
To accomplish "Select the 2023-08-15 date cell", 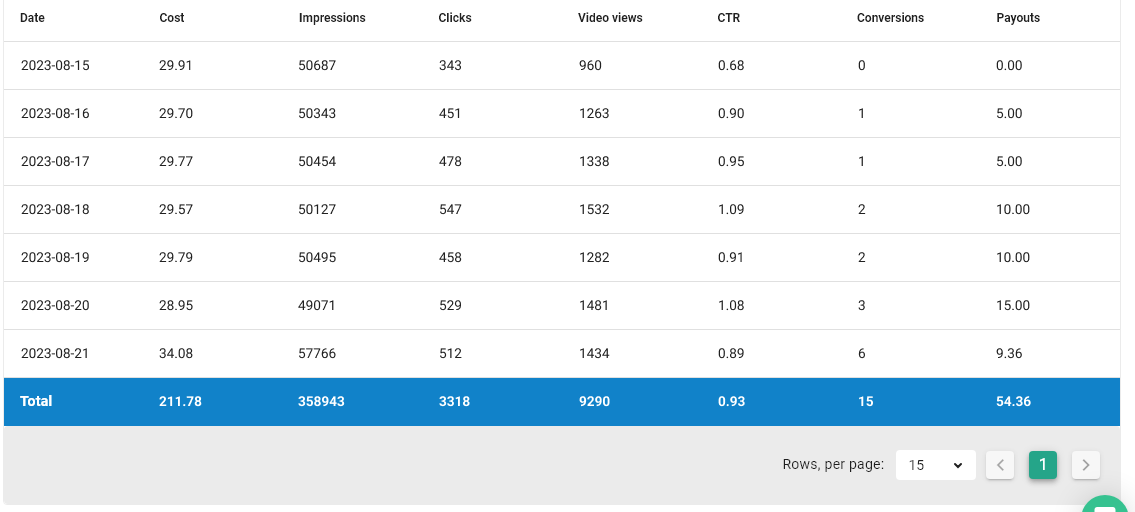I will [x=55, y=66].
